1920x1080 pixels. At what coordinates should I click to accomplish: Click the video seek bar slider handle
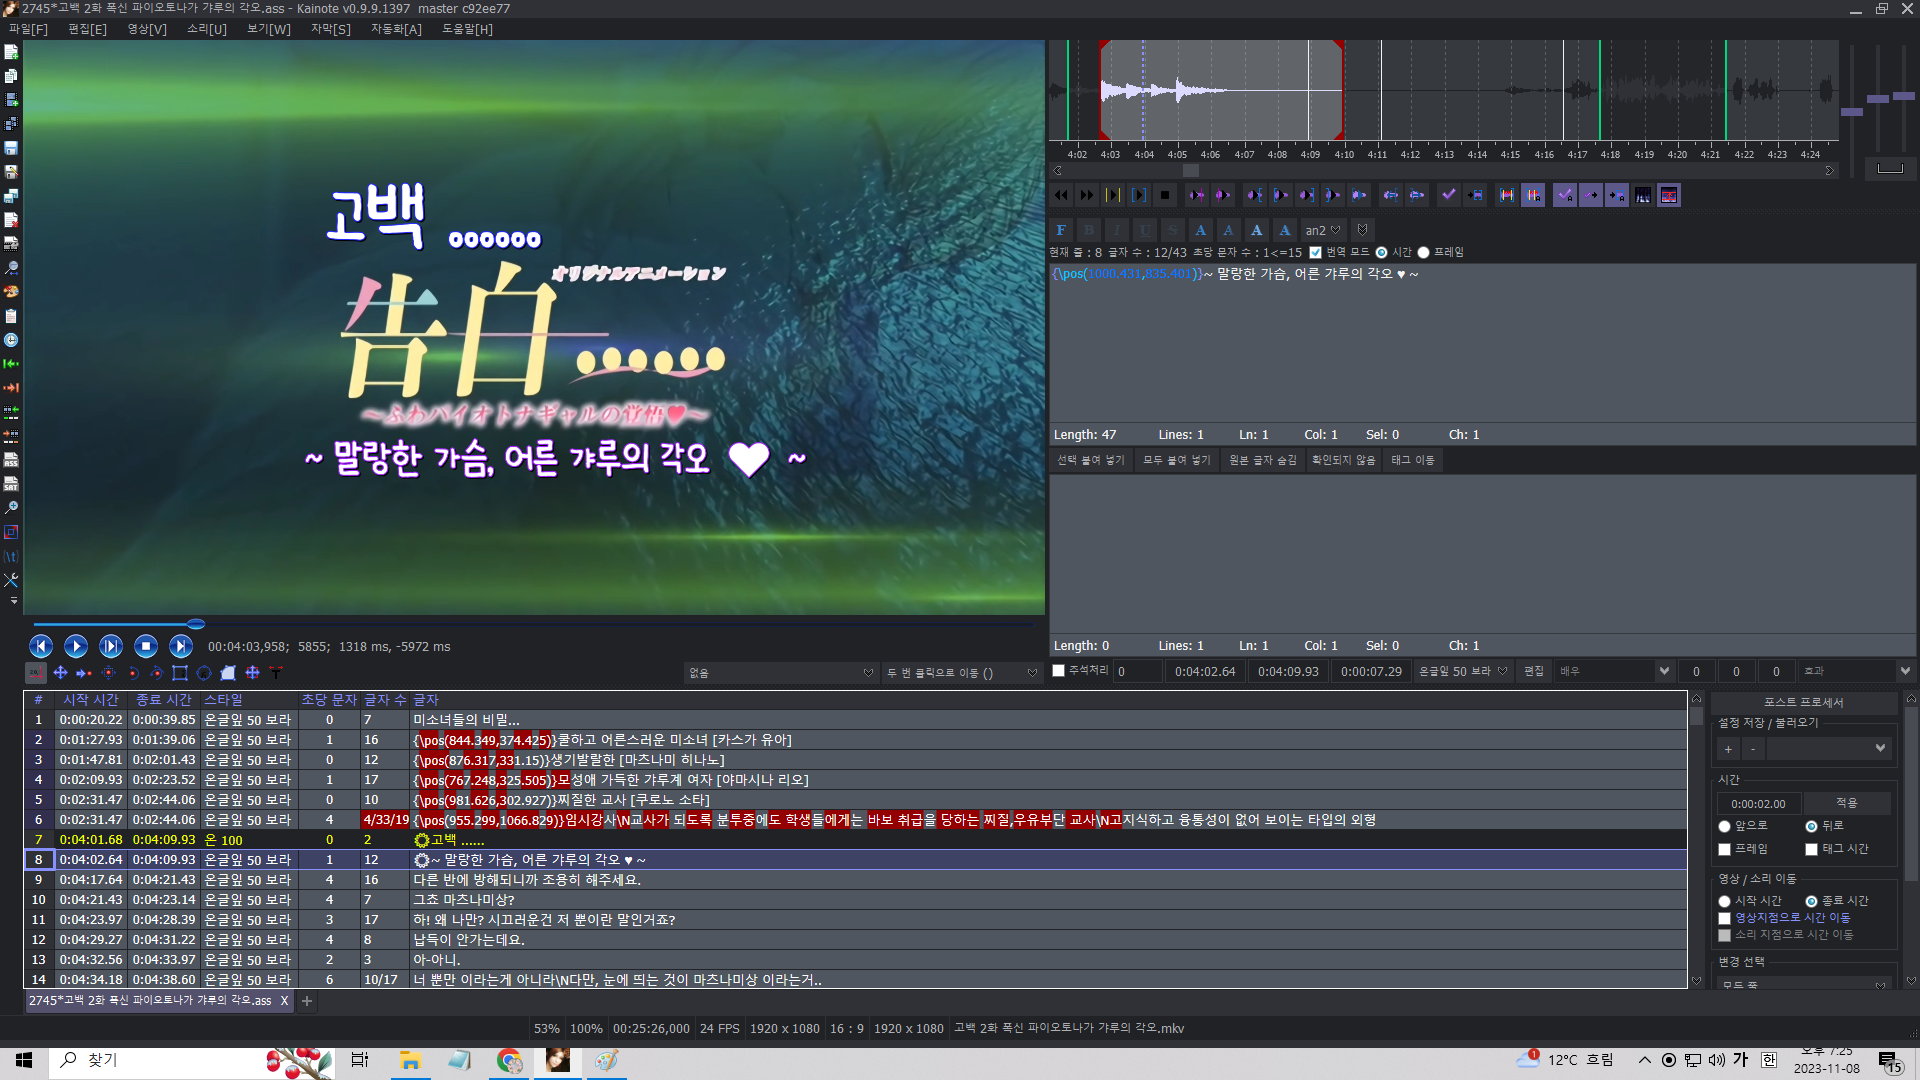[x=196, y=624]
